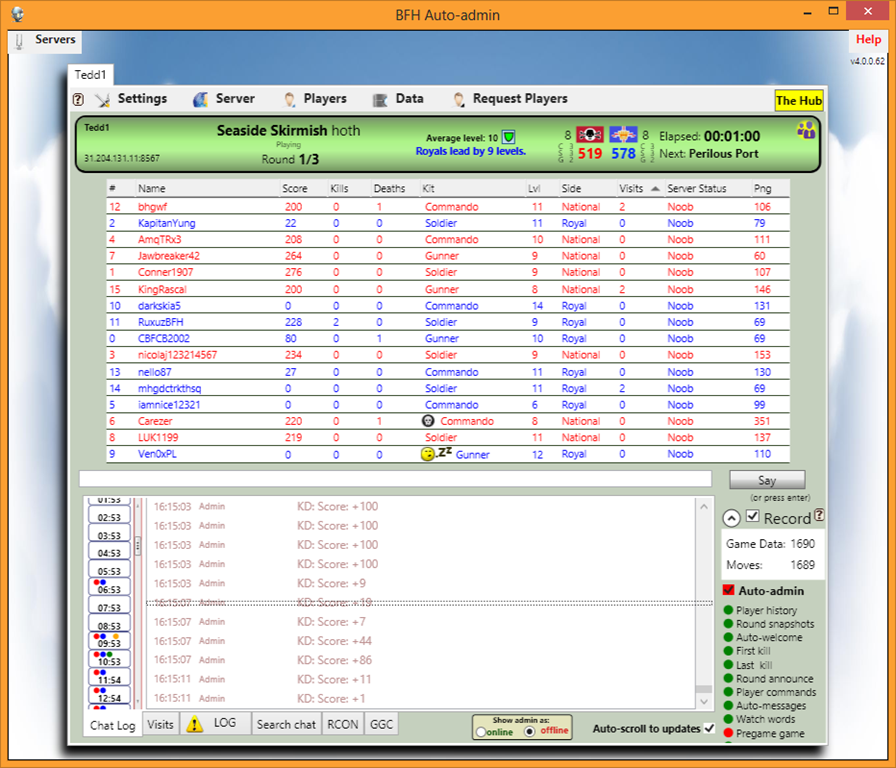Switch to the Visits tab
896x768 pixels.
click(x=160, y=725)
